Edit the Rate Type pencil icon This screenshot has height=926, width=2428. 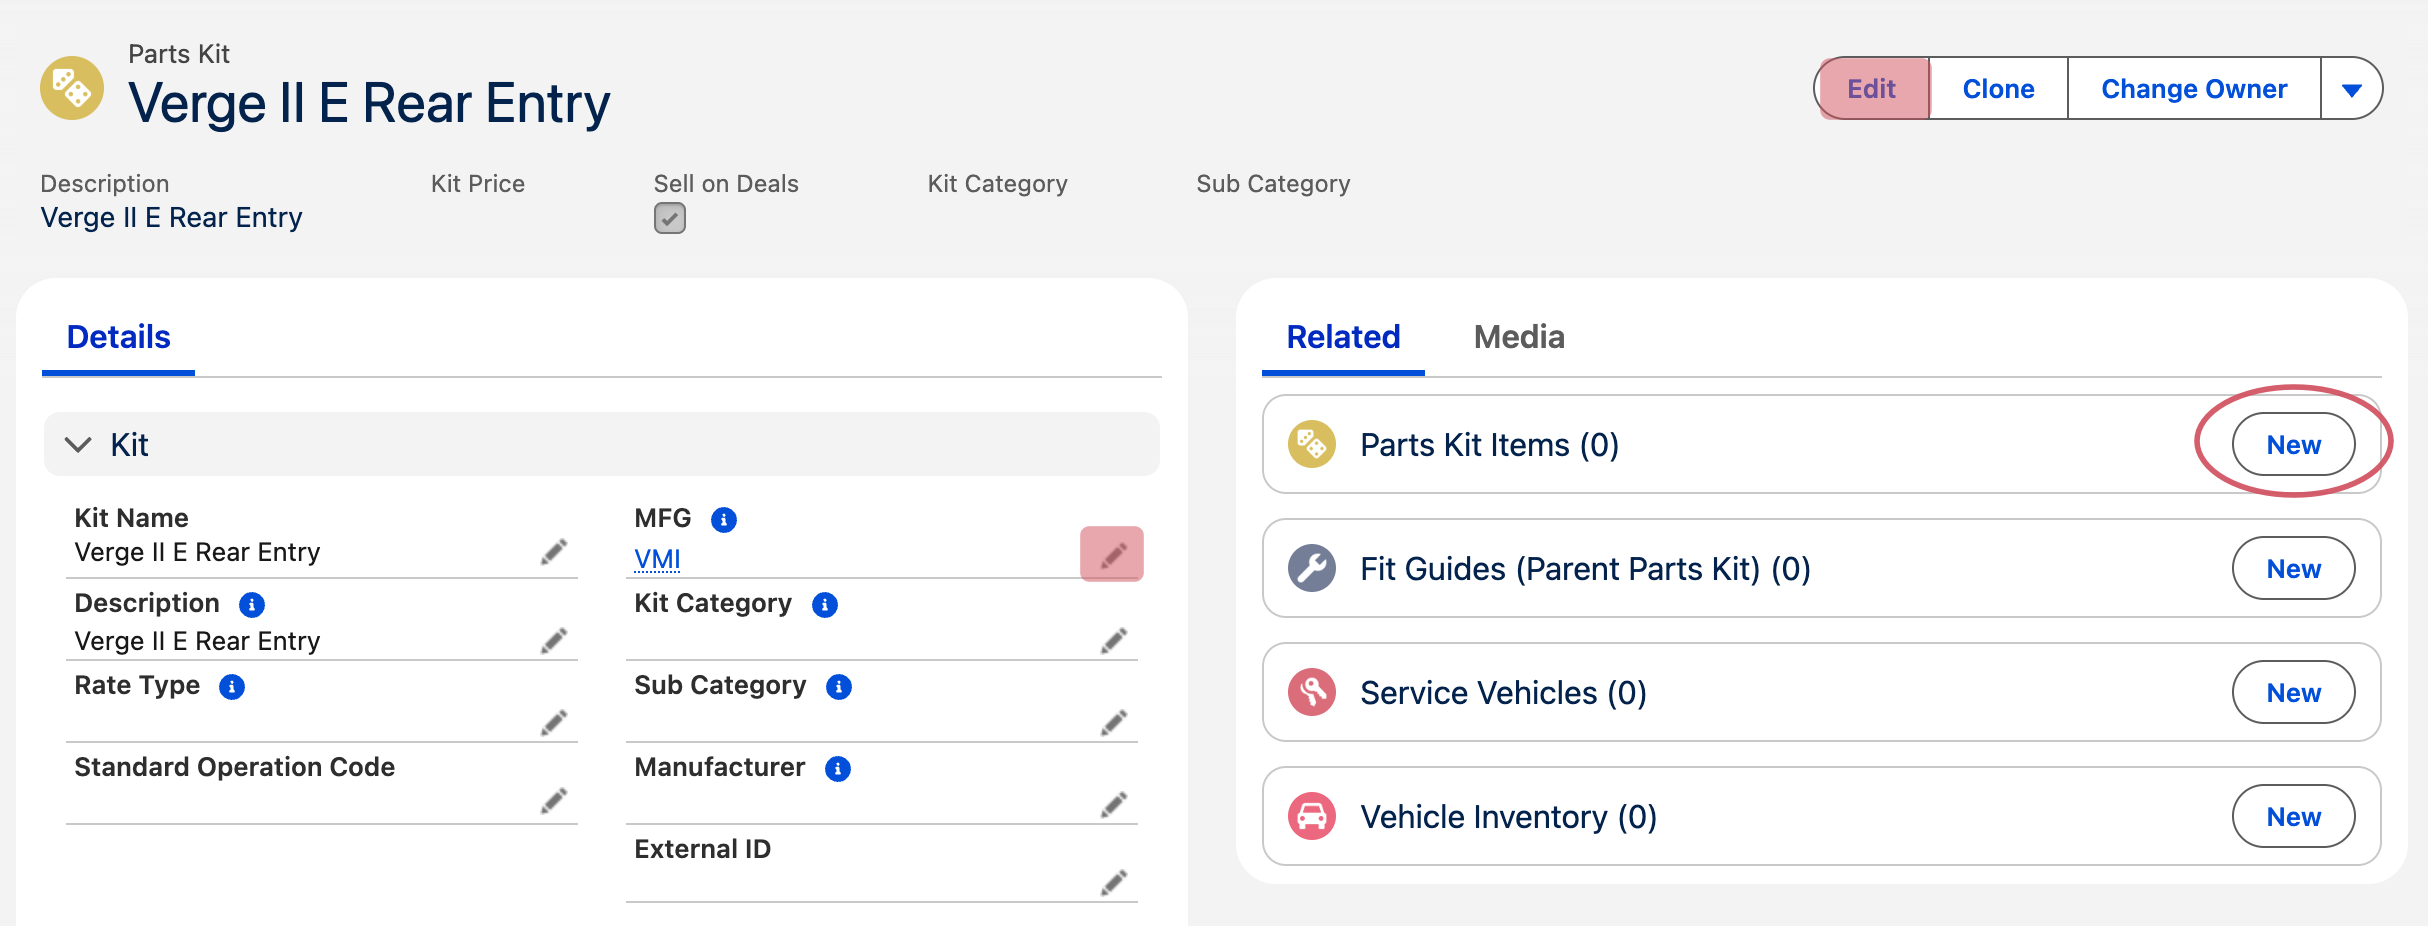554,722
